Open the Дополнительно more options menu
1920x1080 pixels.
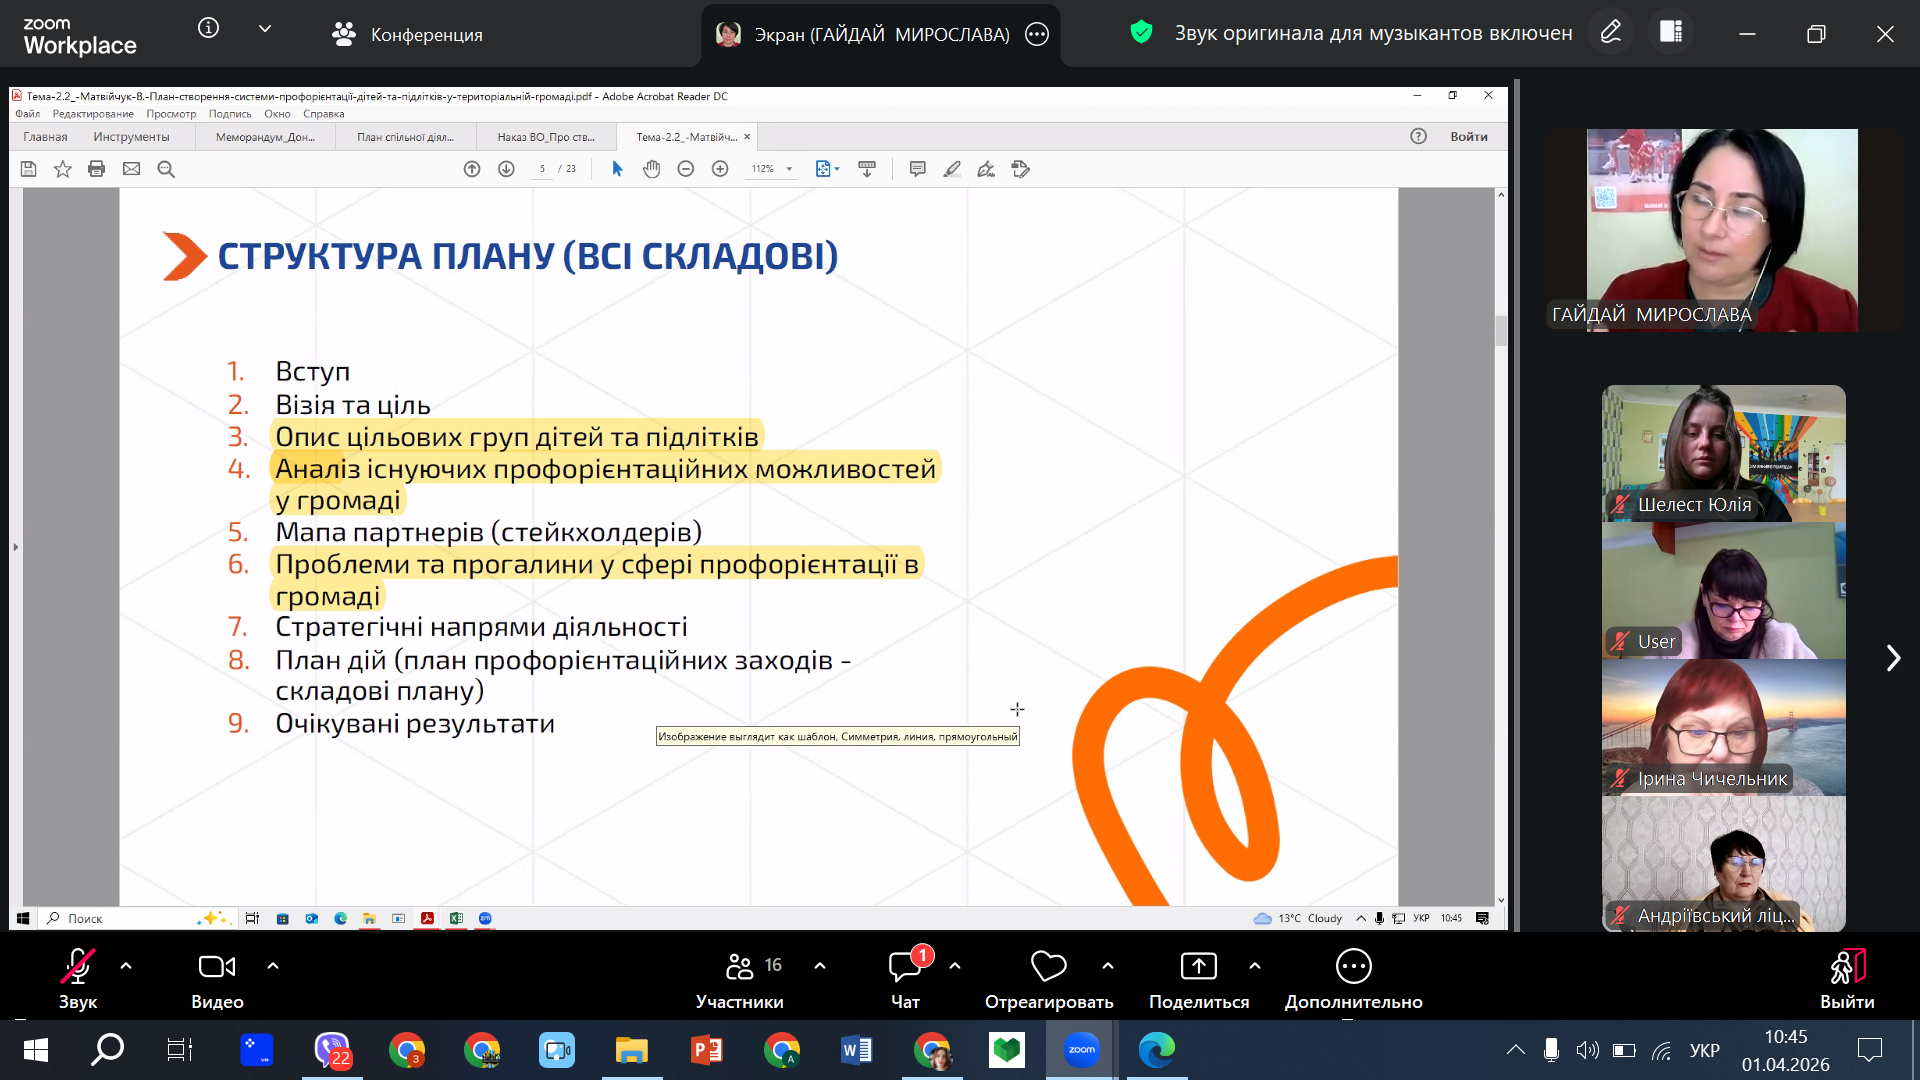click(1353, 967)
